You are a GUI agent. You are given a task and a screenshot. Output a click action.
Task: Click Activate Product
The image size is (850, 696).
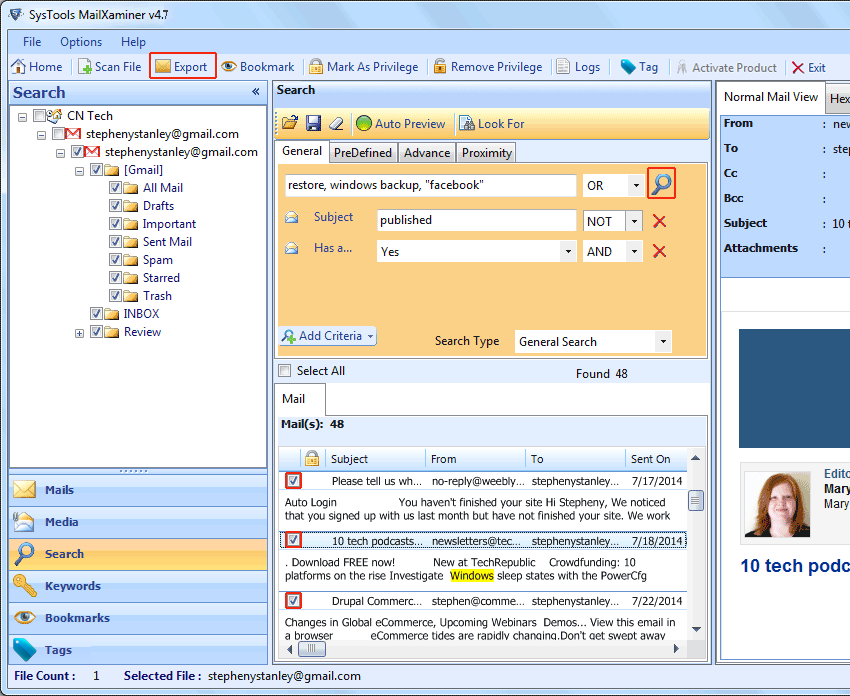726,67
